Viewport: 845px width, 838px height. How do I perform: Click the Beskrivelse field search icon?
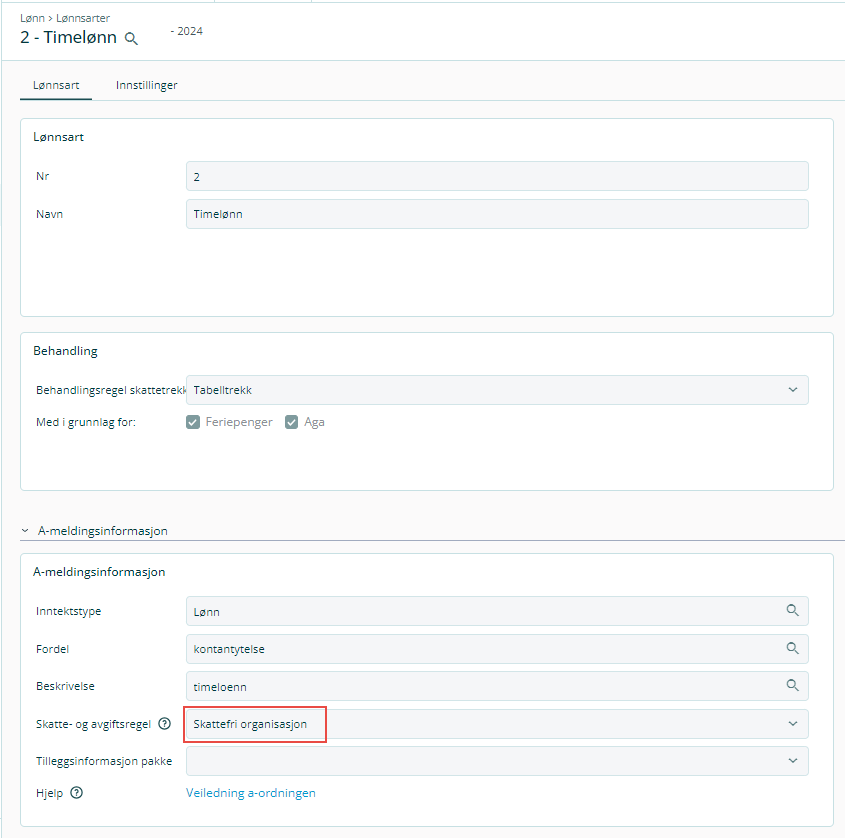tap(792, 685)
